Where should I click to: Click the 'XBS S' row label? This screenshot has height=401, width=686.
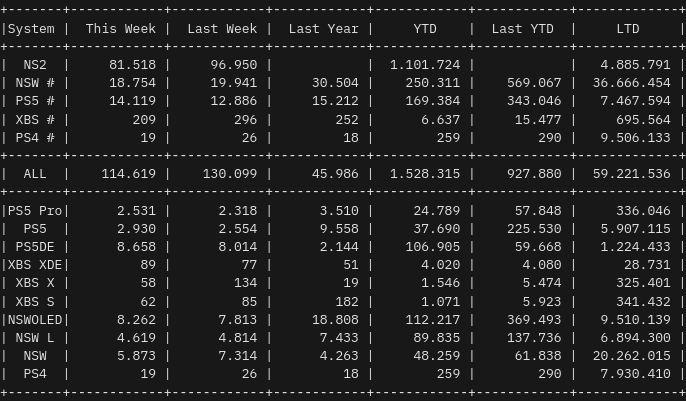[35, 301]
